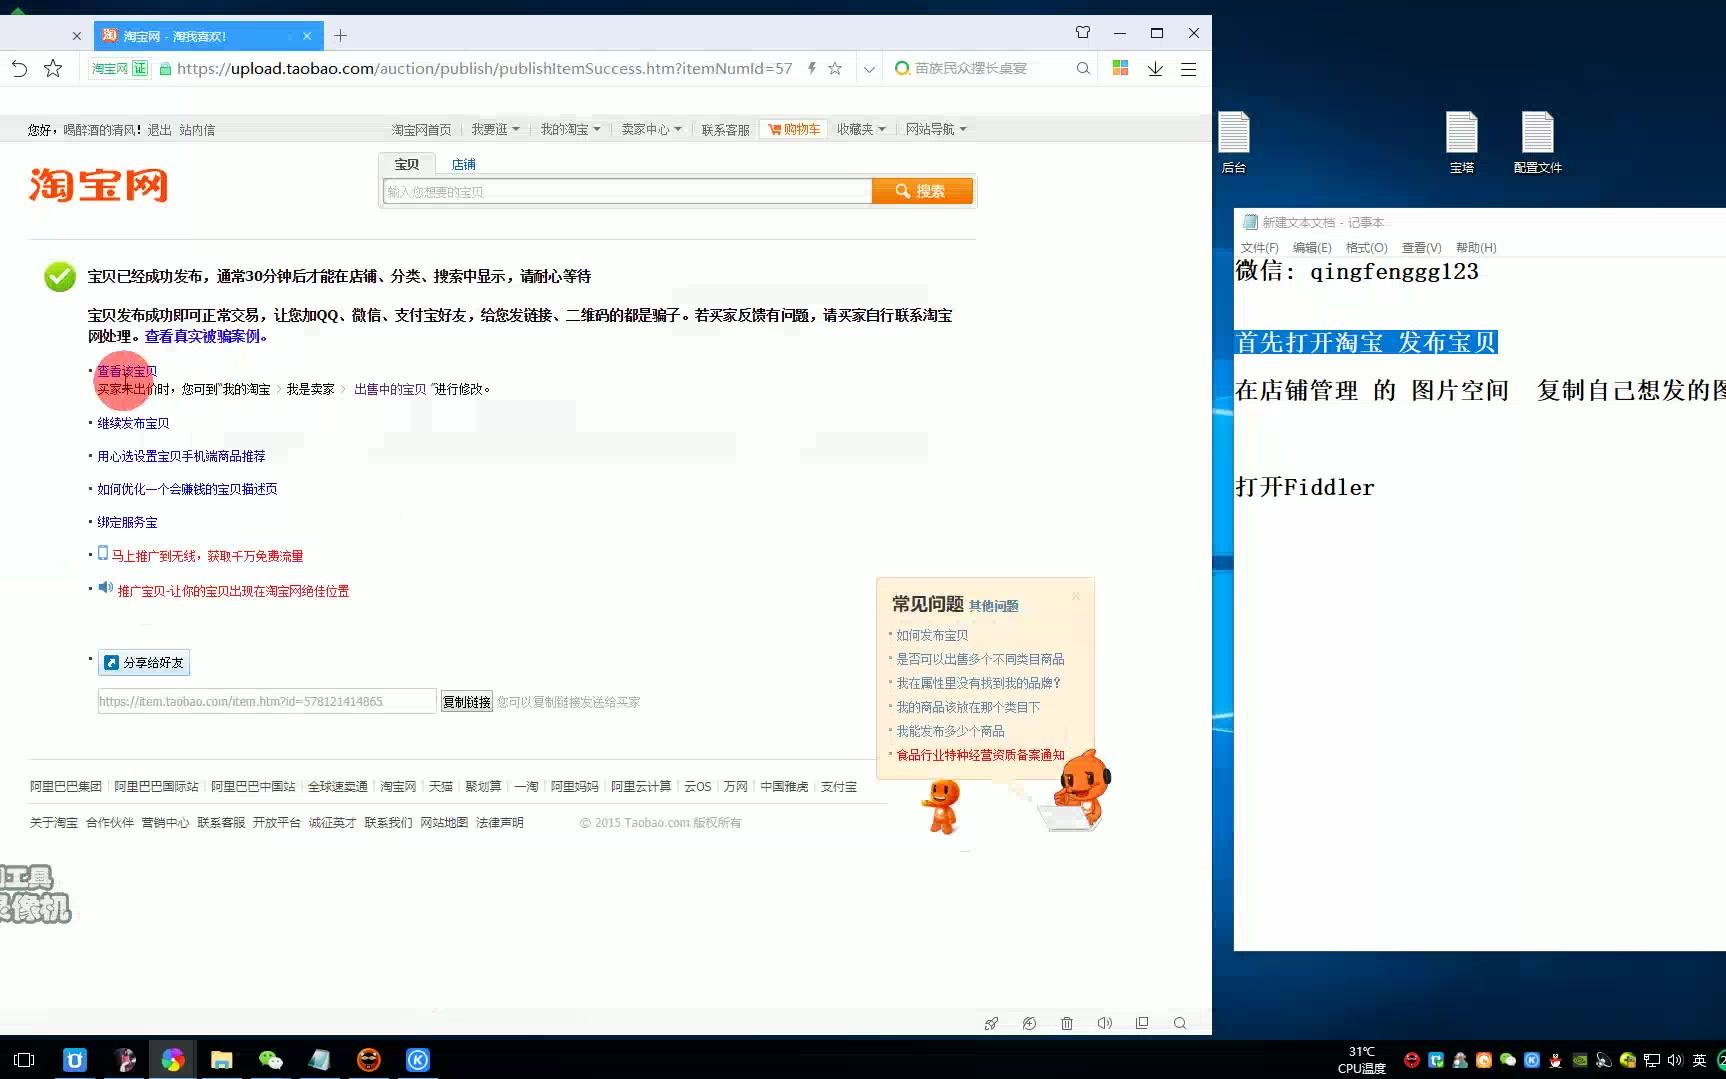Select the 宝塔 desktop file icon
Screen dimensions: 1726x1079
(x=1462, y=143)
